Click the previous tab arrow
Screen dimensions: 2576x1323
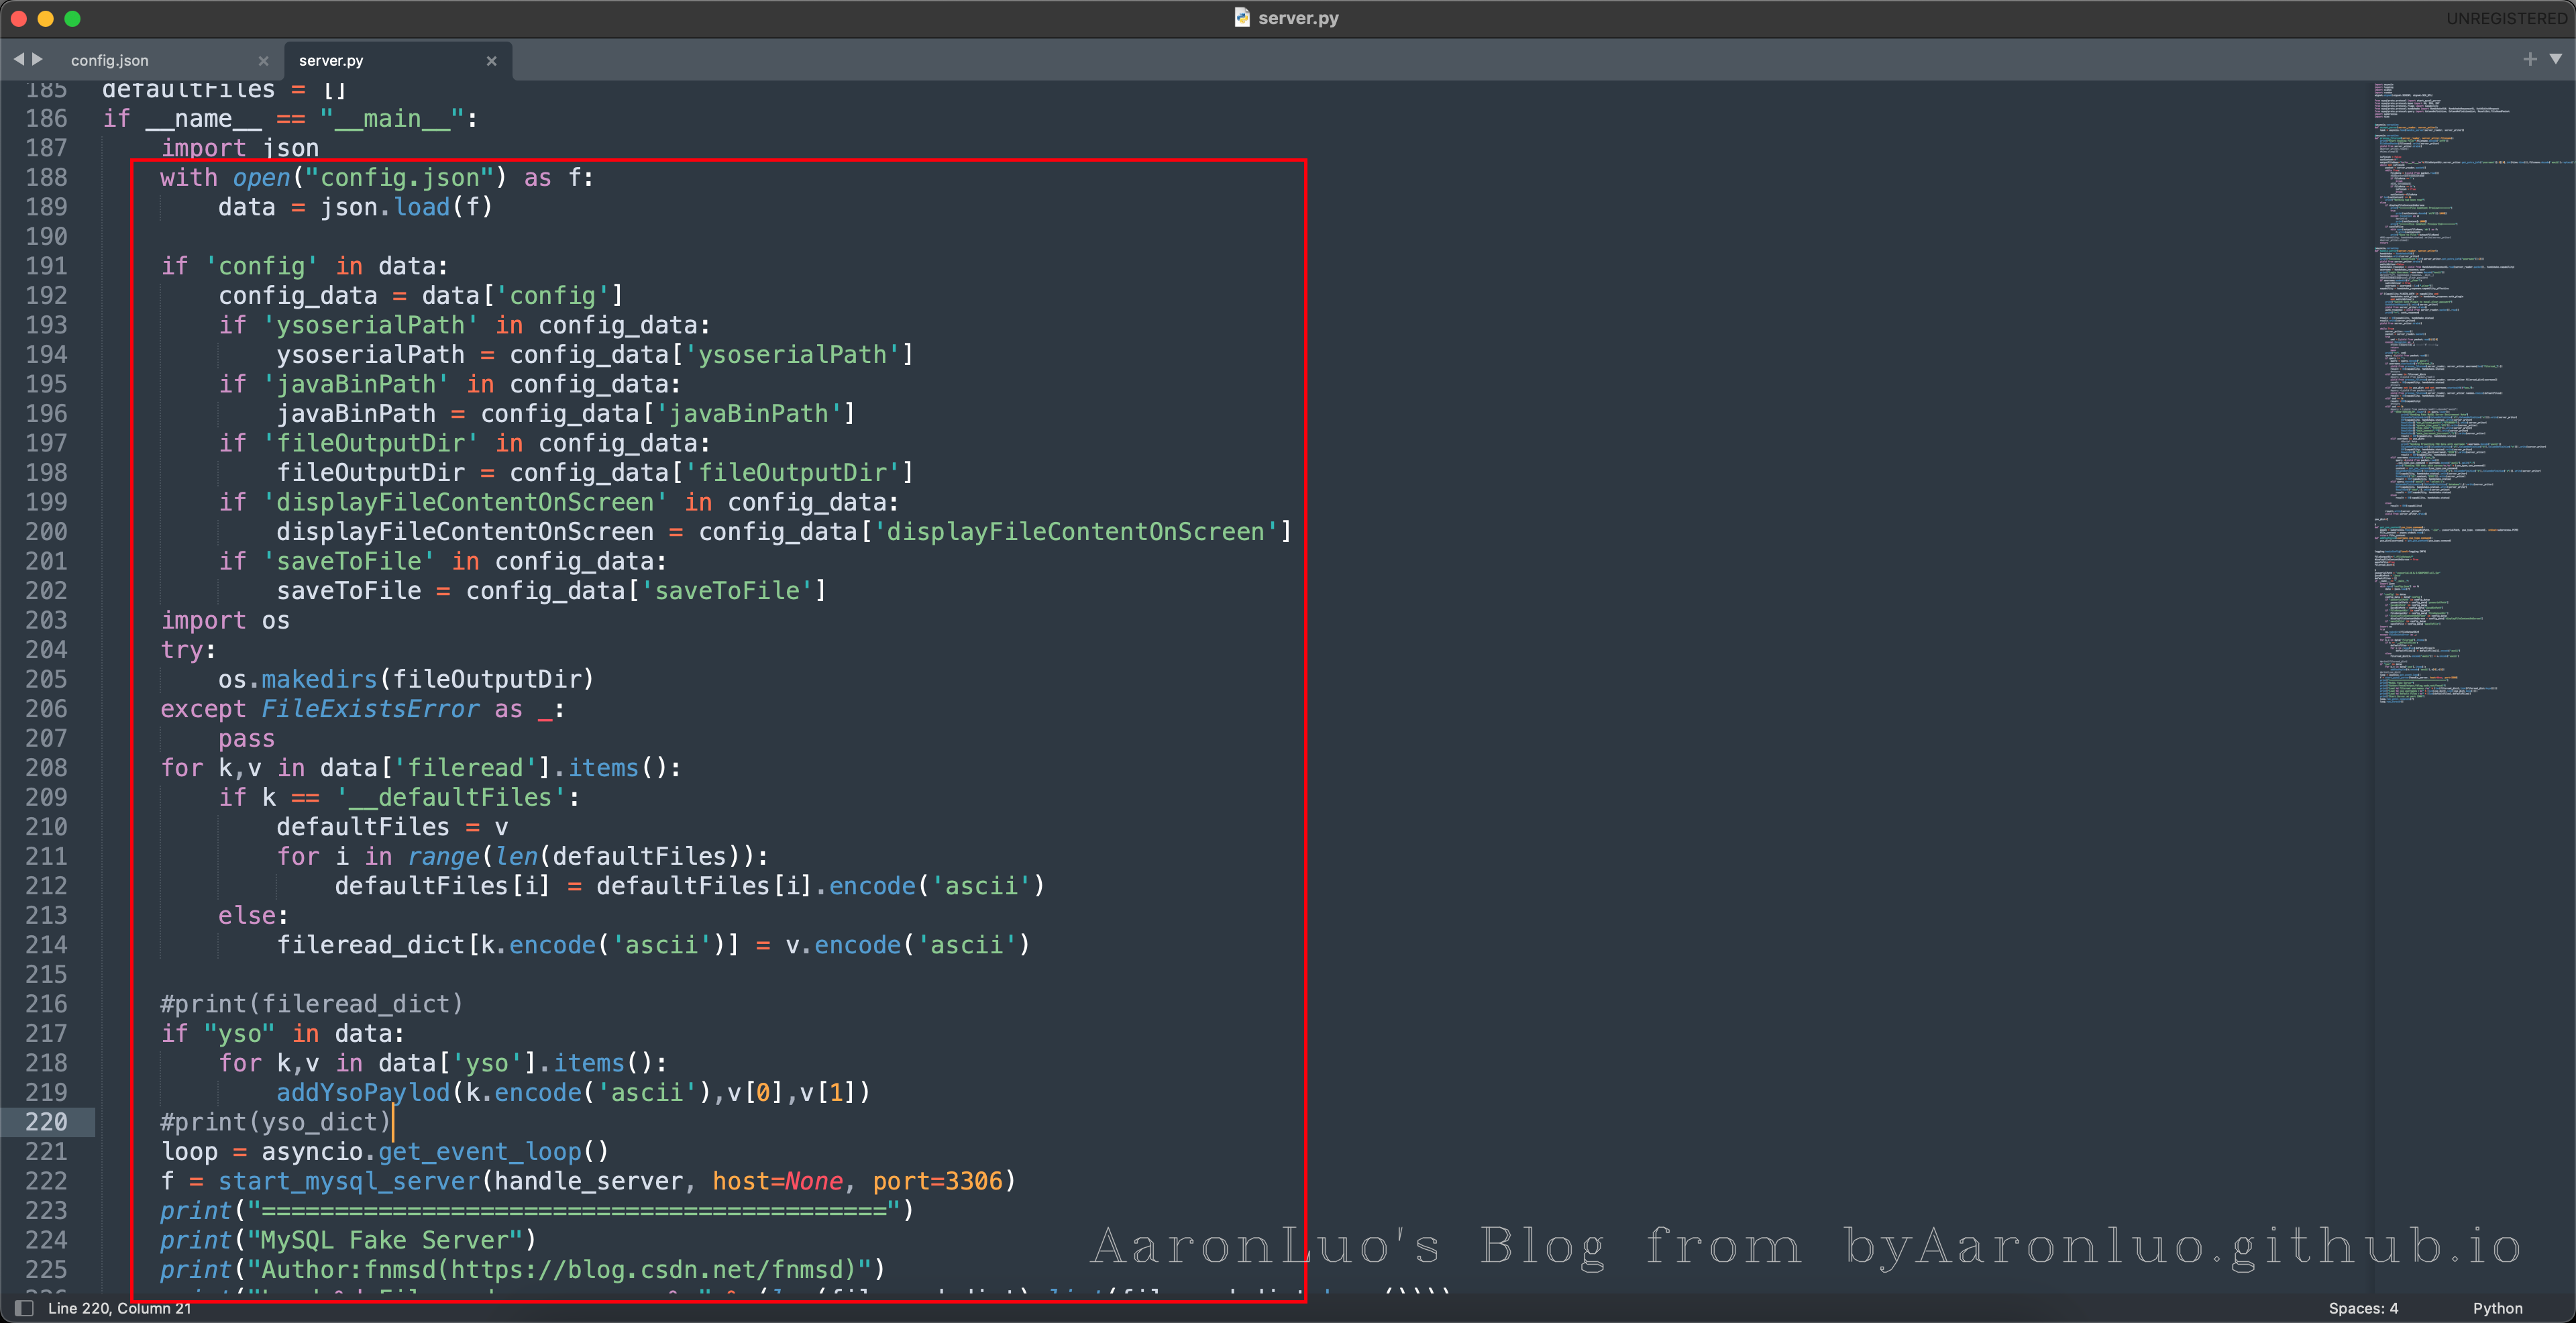18,60
